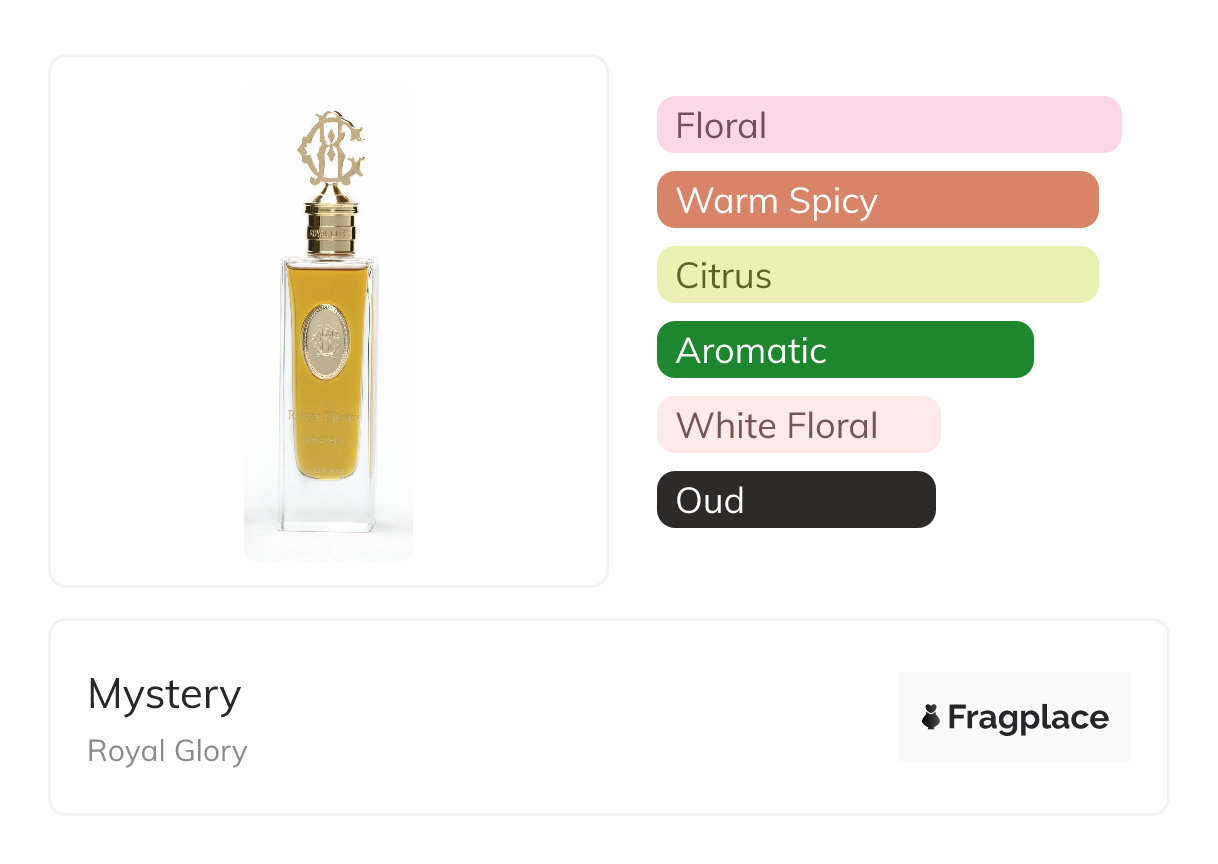Click the gold monogram cap on the bottle
The image size is (1218, 864).
(330, 151)
